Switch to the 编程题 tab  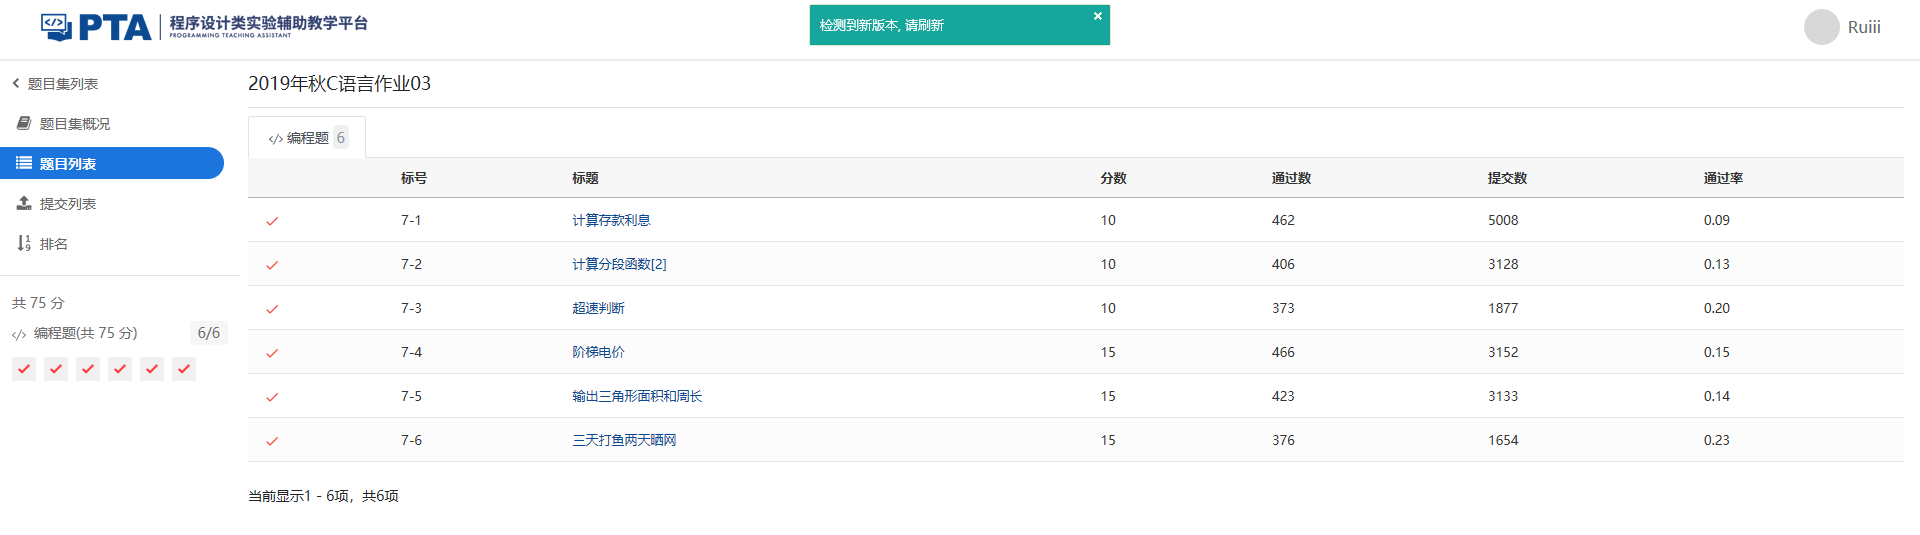tap(306, 138)
